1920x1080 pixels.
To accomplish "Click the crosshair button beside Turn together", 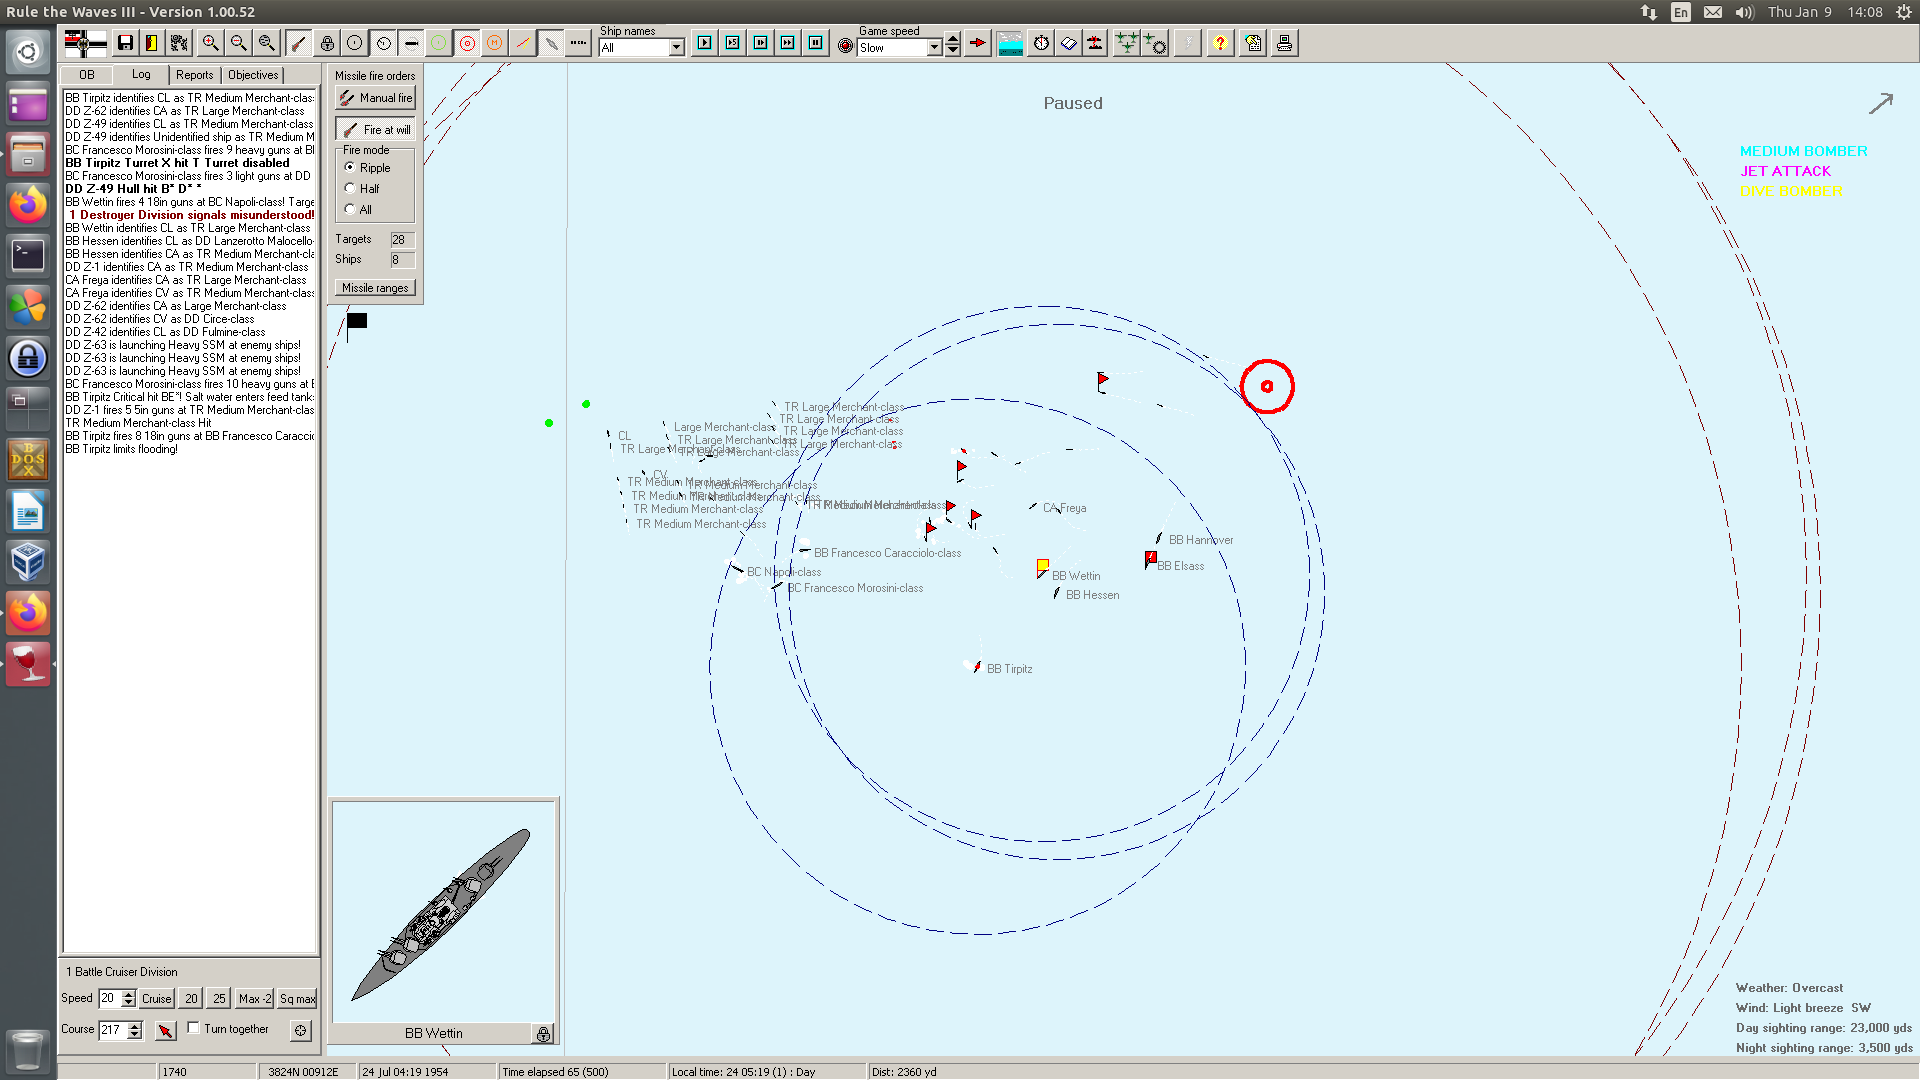I will click(x=300, y=1030).
